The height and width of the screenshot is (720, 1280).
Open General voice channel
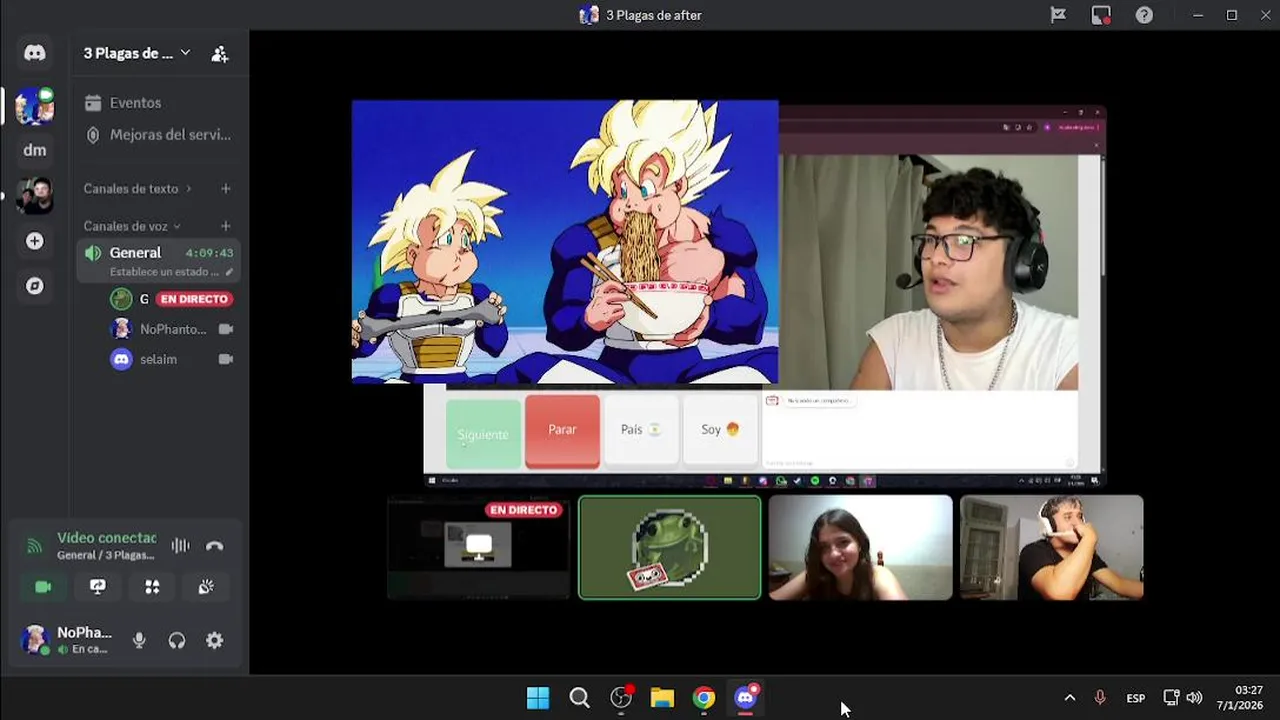159,261
